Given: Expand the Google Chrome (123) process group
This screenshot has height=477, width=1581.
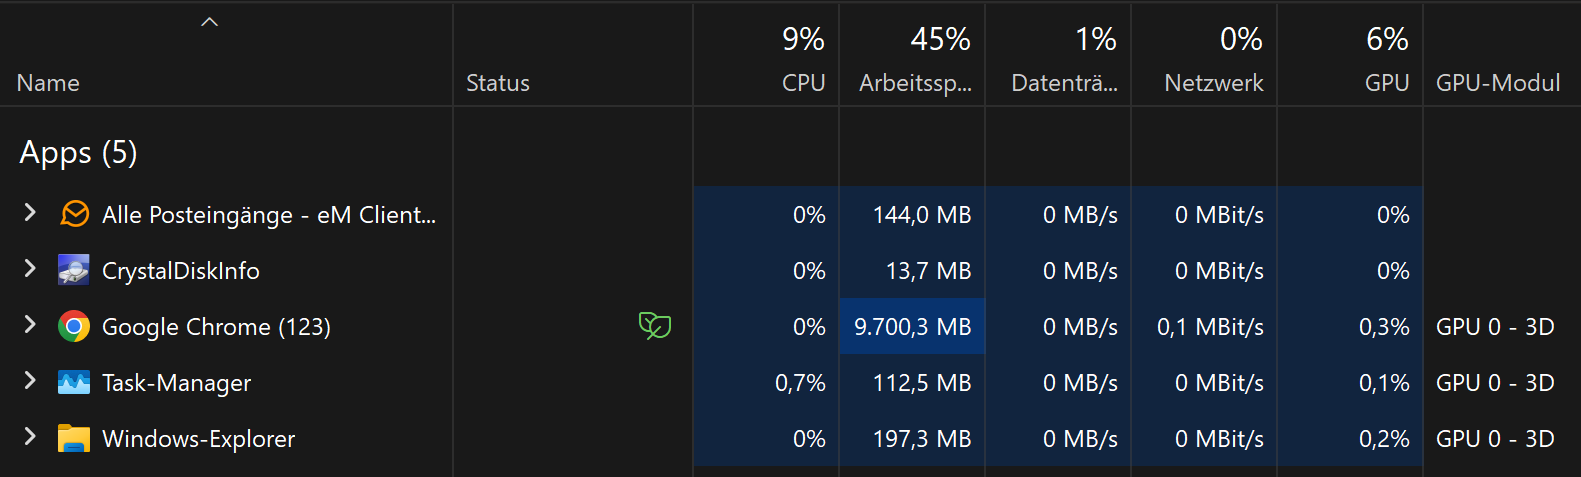Looking at the screenshot, I should (30, 324).
